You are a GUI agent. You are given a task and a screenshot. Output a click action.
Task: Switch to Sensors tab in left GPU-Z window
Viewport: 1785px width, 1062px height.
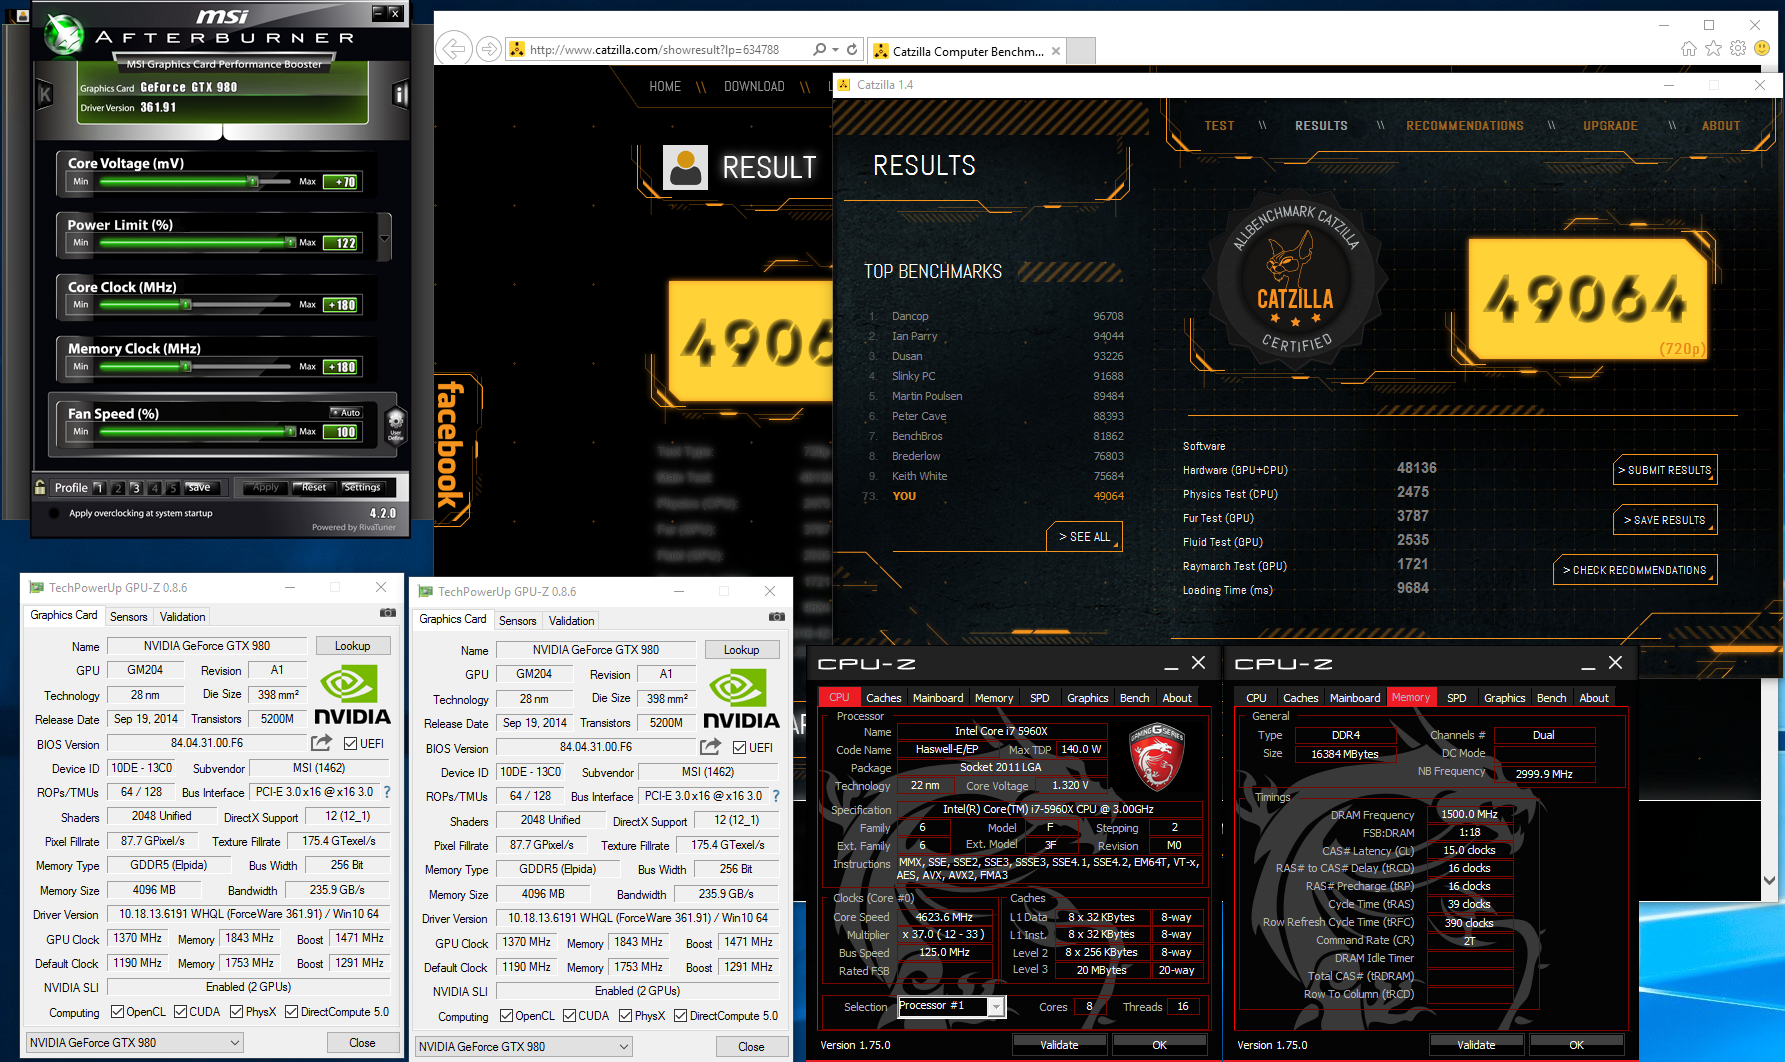pos(129,617)
